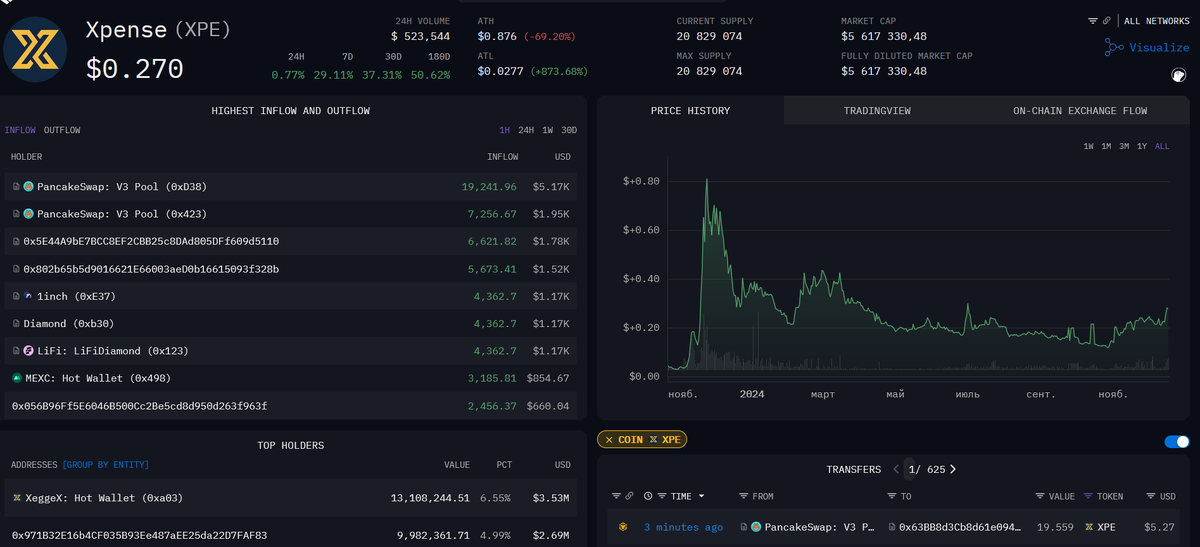Open address 0x971B32E16b4CF035B93 in Top Holders
Viewport: 1200px width, 547px height.
(139, 535)
